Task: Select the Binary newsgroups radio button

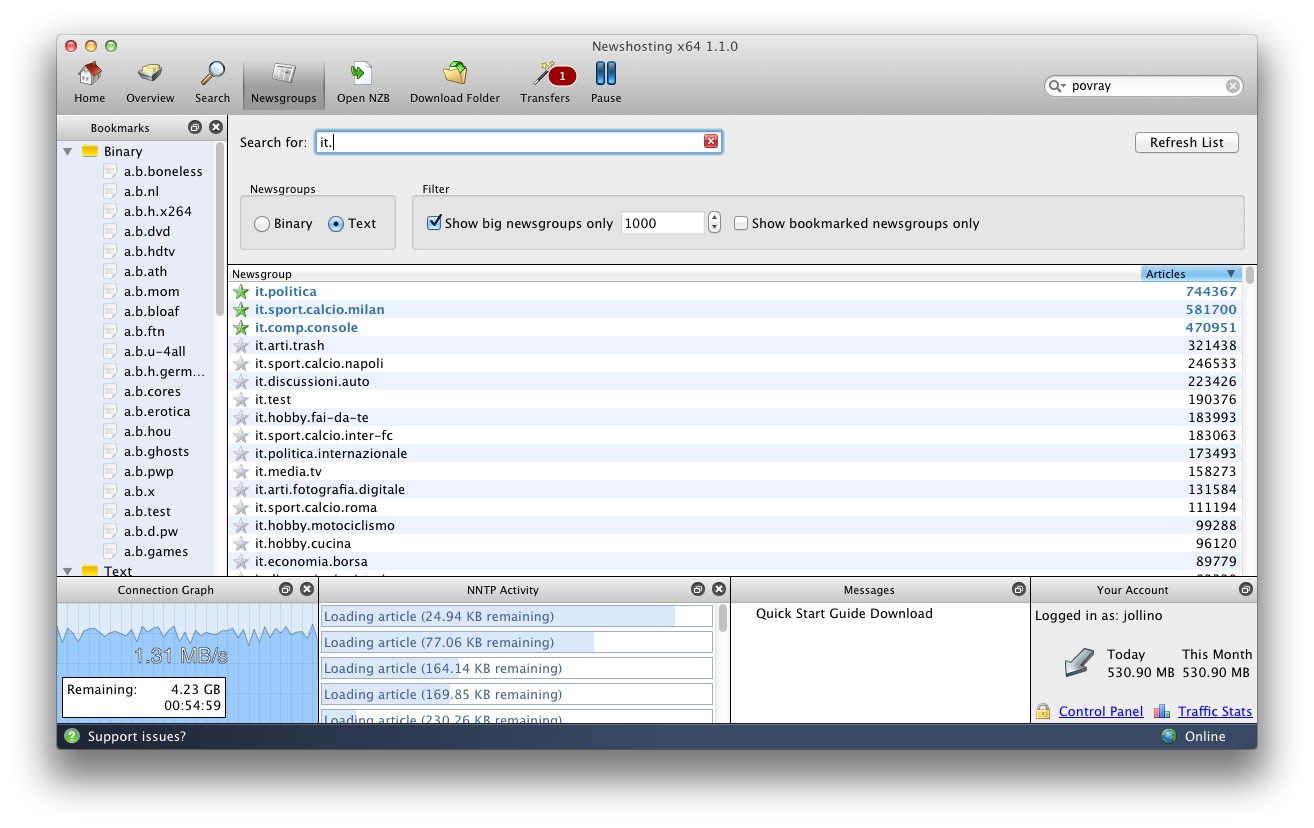Action: (262, 224)
